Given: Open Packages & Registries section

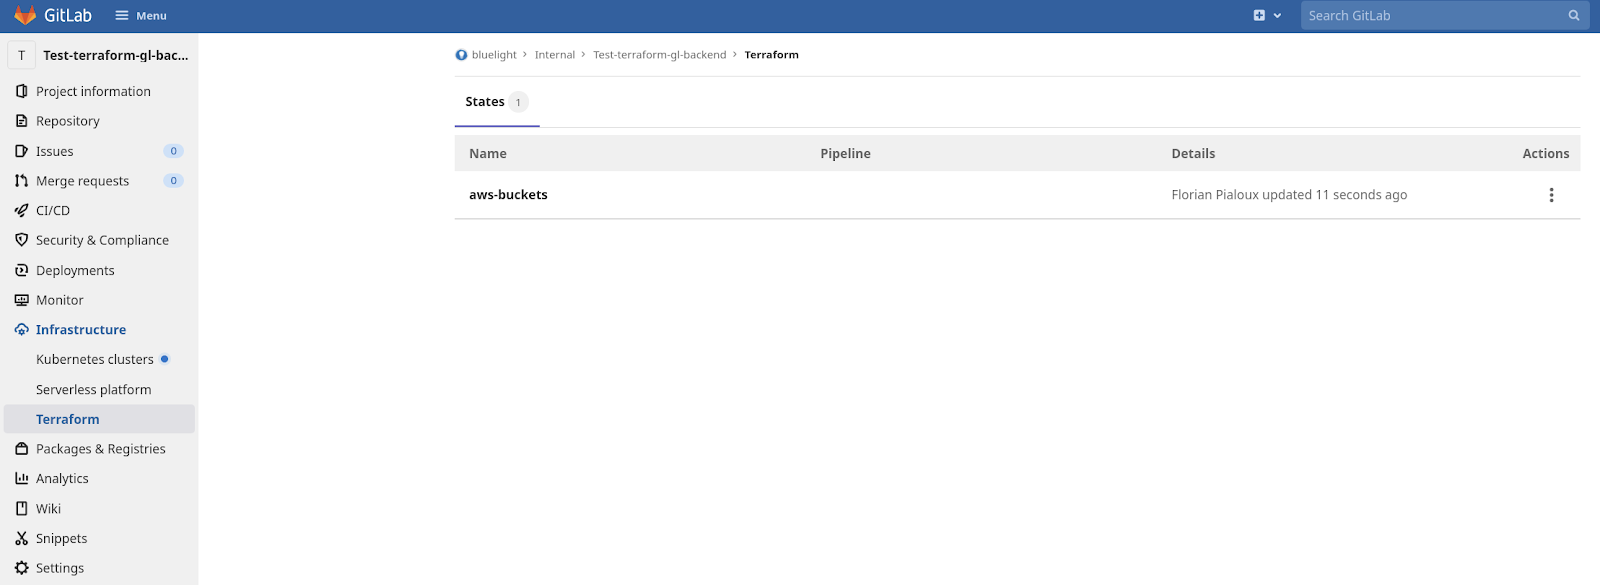Looking at the screenshot, I should (100, 449).
